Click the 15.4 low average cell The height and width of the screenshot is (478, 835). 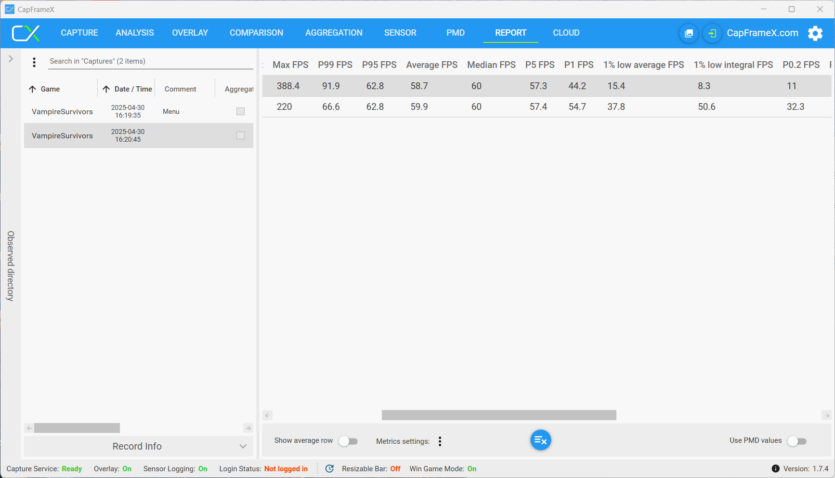pos(616,86)
